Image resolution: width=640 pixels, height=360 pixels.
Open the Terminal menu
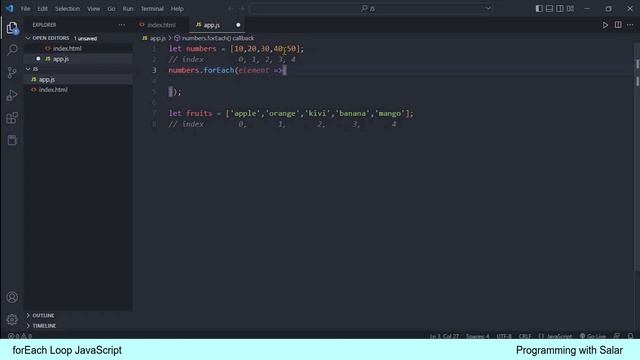coord(152,9)
